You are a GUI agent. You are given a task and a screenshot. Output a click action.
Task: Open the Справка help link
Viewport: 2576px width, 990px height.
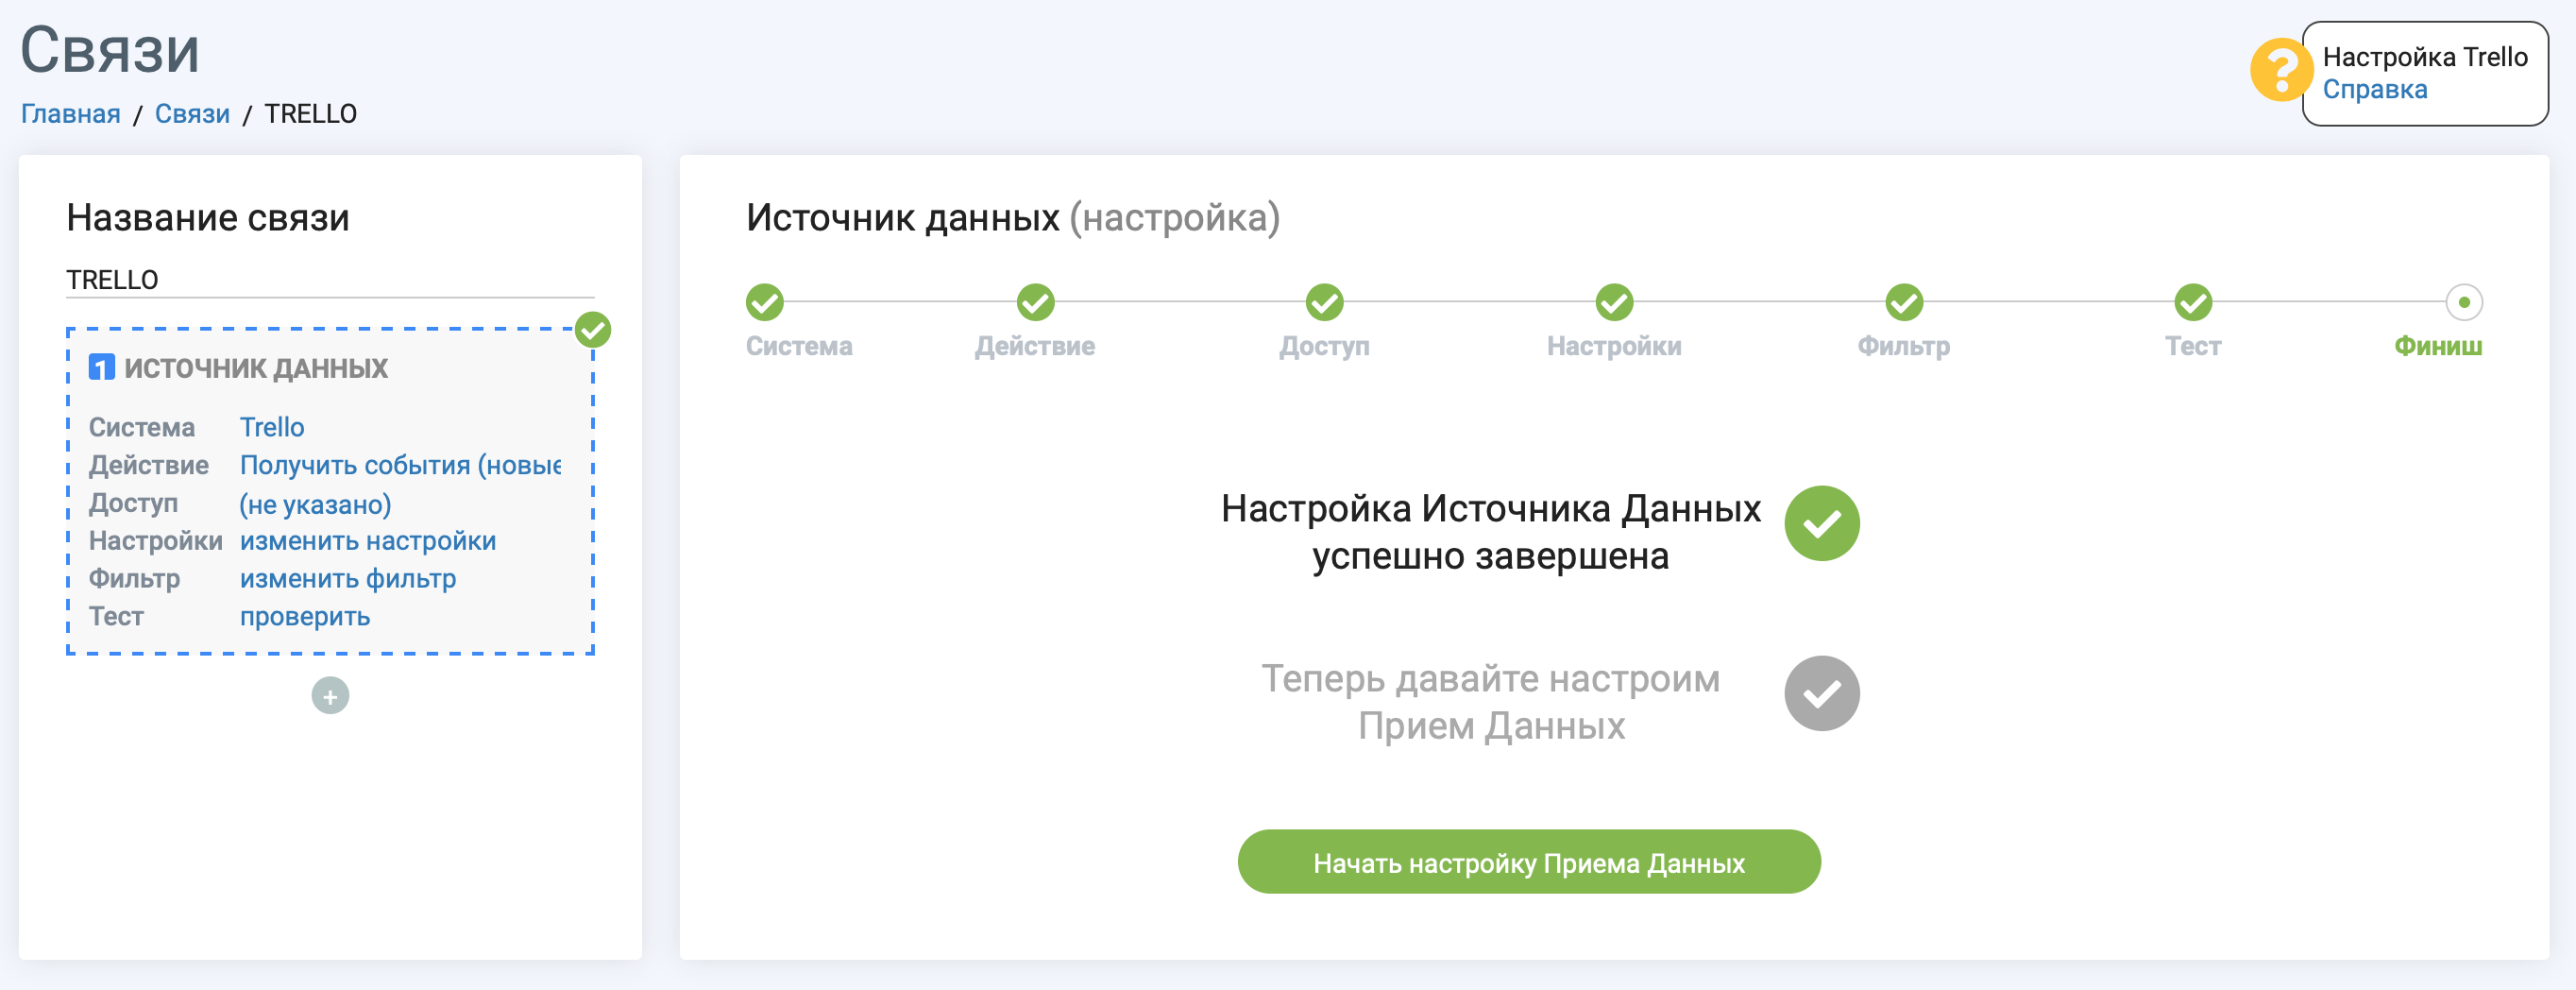2374,90
